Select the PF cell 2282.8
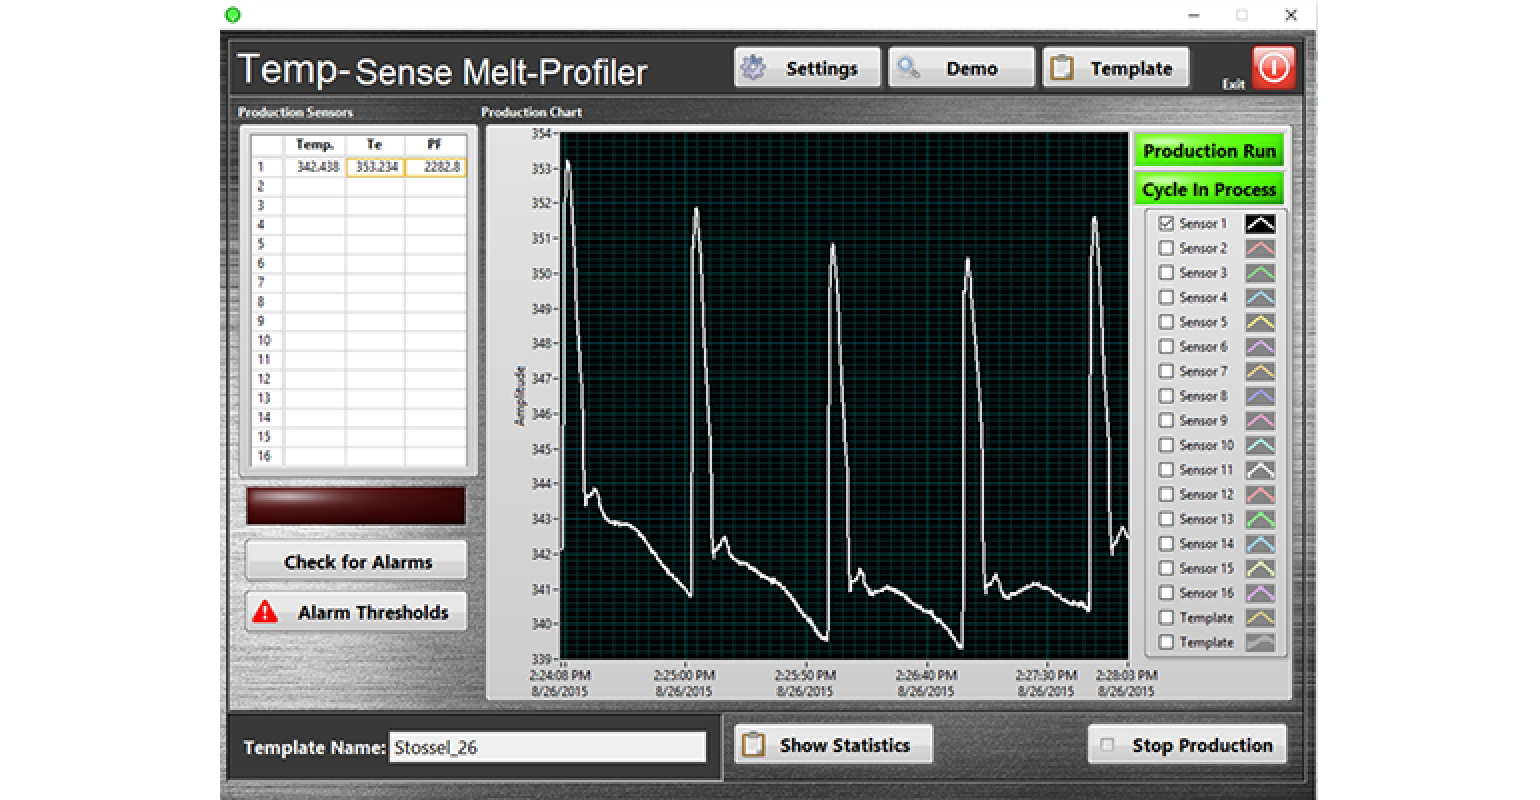The image size is (1540, 800). [x=435, y=167]
